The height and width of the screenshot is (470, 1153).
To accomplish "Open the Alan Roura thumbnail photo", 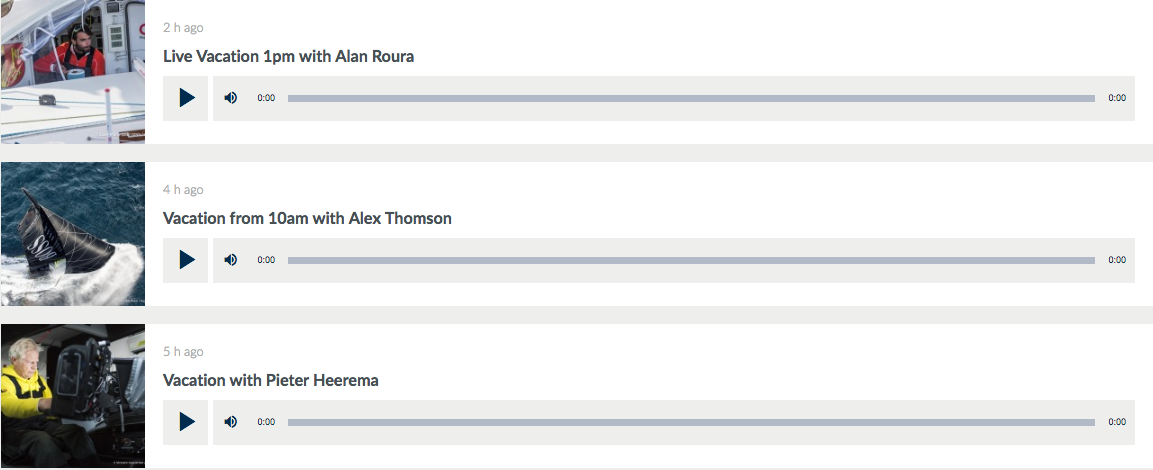I will (72, 72).
